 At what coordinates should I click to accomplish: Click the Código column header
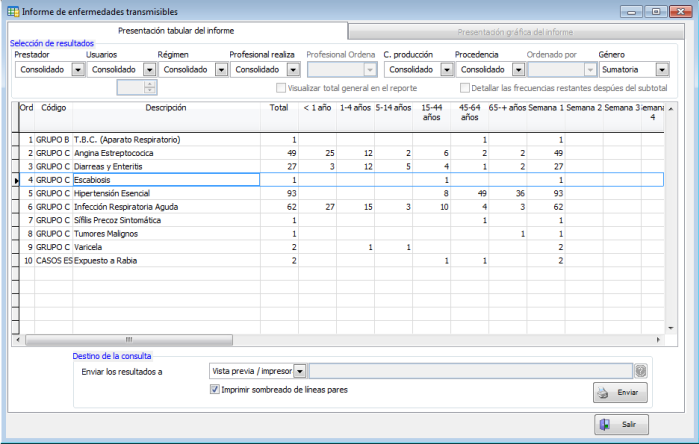click(x=53, y=116)
